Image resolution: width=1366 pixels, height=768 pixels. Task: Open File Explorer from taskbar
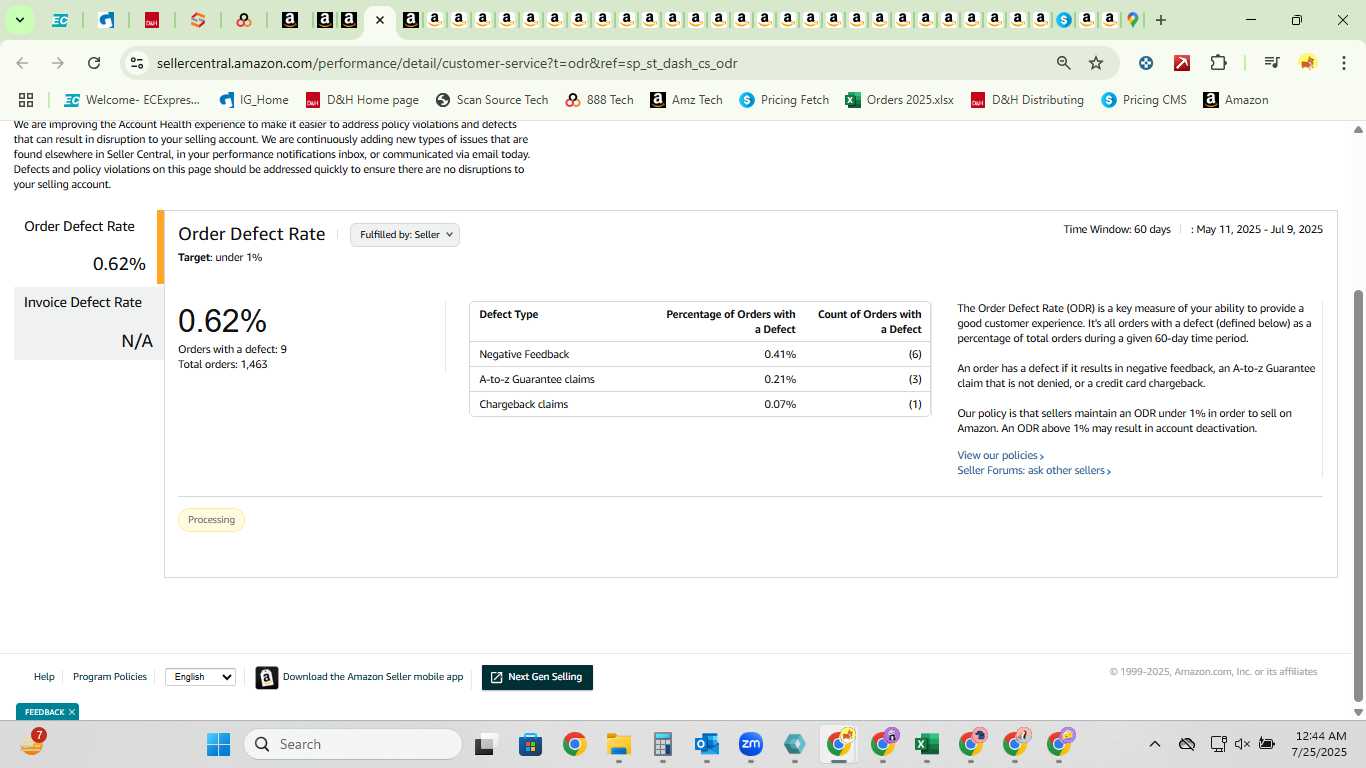click(618, 744)
